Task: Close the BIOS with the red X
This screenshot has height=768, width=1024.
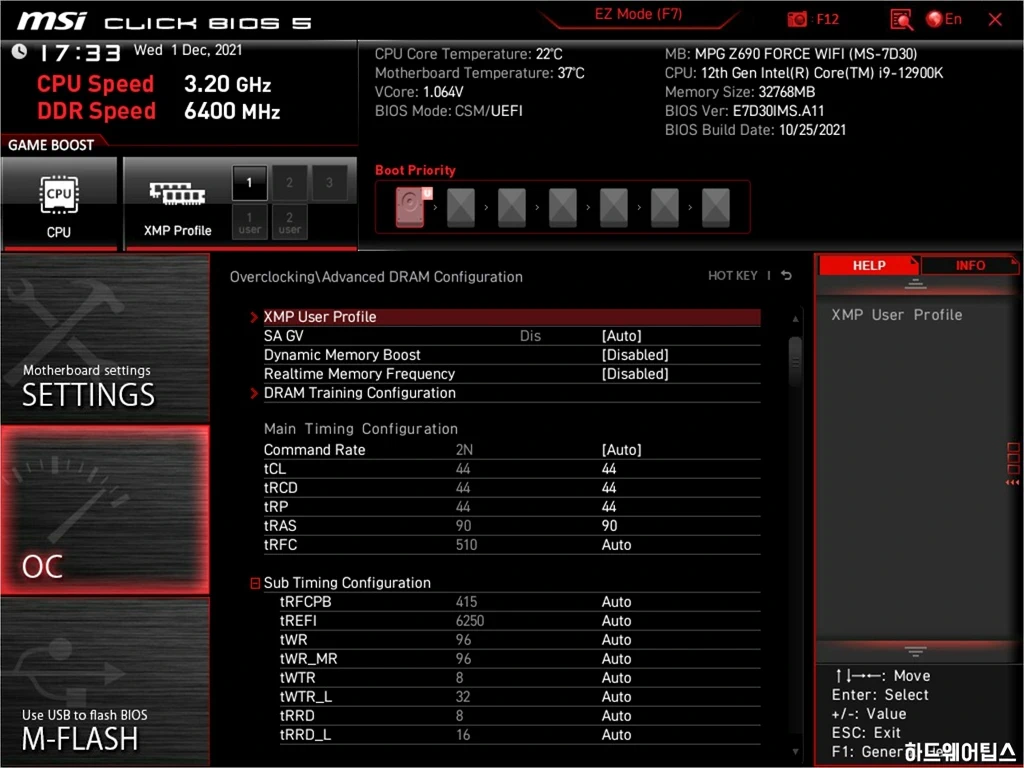Action: [x=995, y=20]
